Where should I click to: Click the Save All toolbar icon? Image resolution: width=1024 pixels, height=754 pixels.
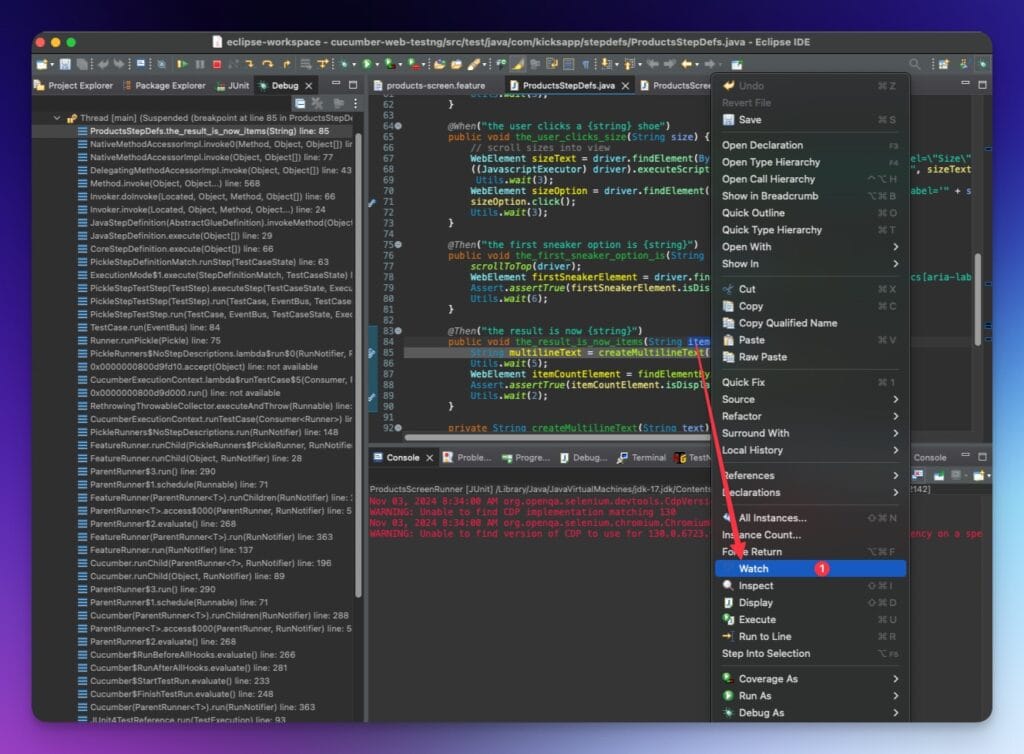82,64
